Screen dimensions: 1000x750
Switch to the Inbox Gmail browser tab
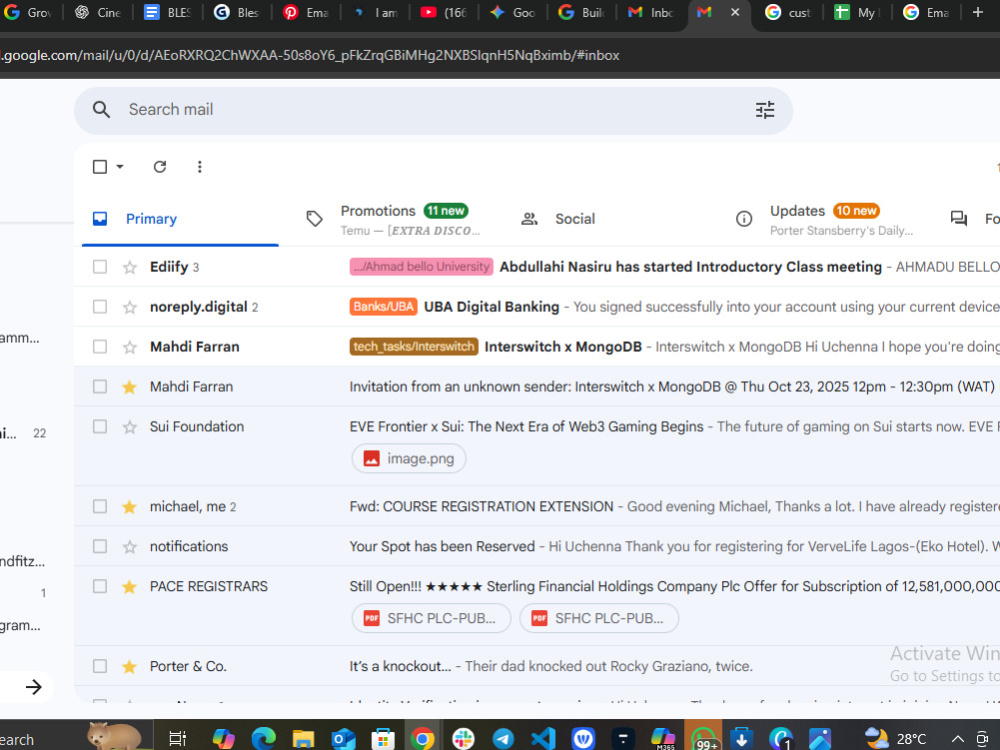click(651, 13)
